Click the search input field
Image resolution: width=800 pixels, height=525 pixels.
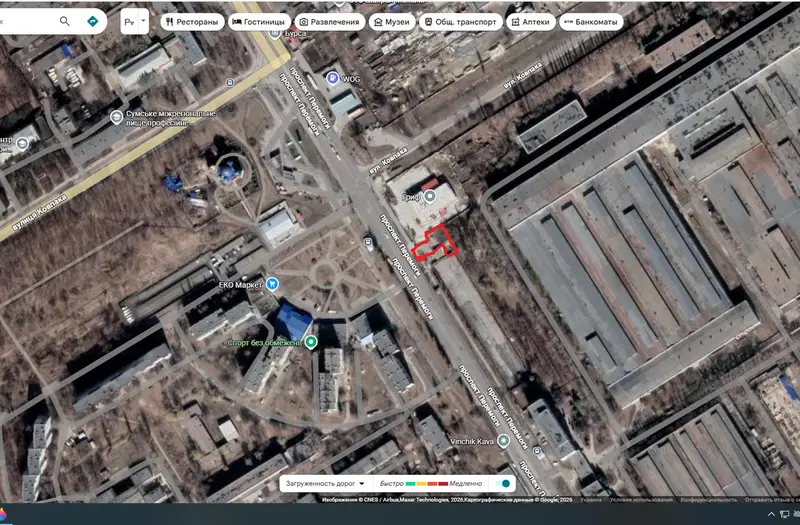[28, 21]
